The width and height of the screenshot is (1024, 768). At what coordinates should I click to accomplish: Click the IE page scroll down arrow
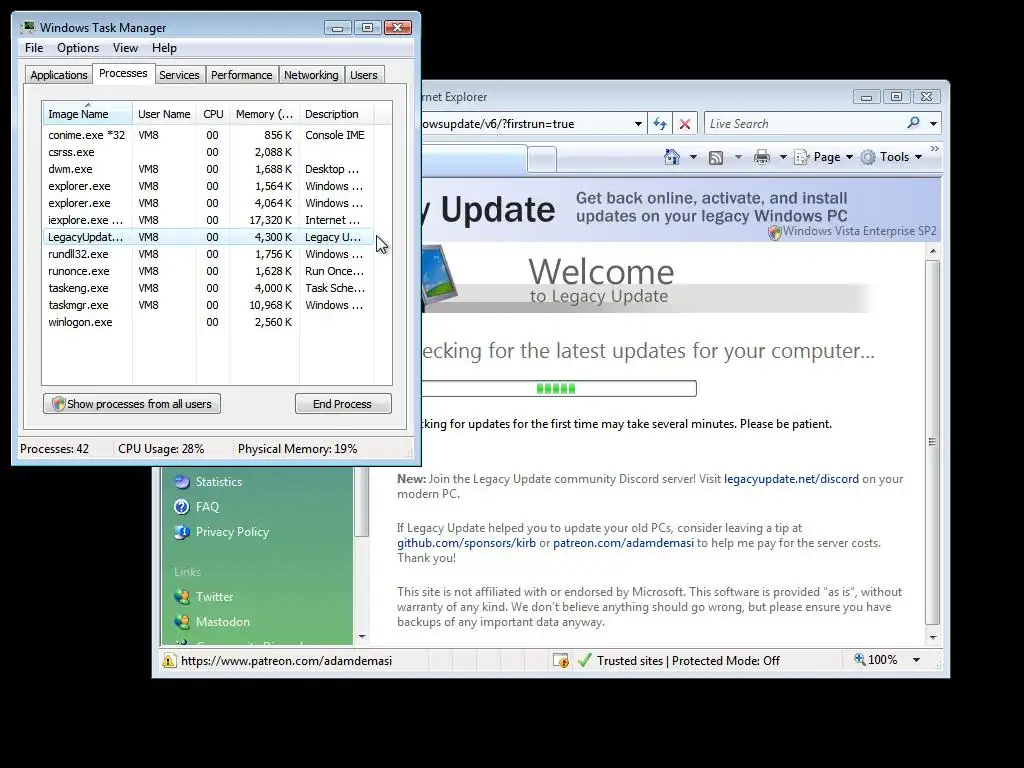click(932, 637)
